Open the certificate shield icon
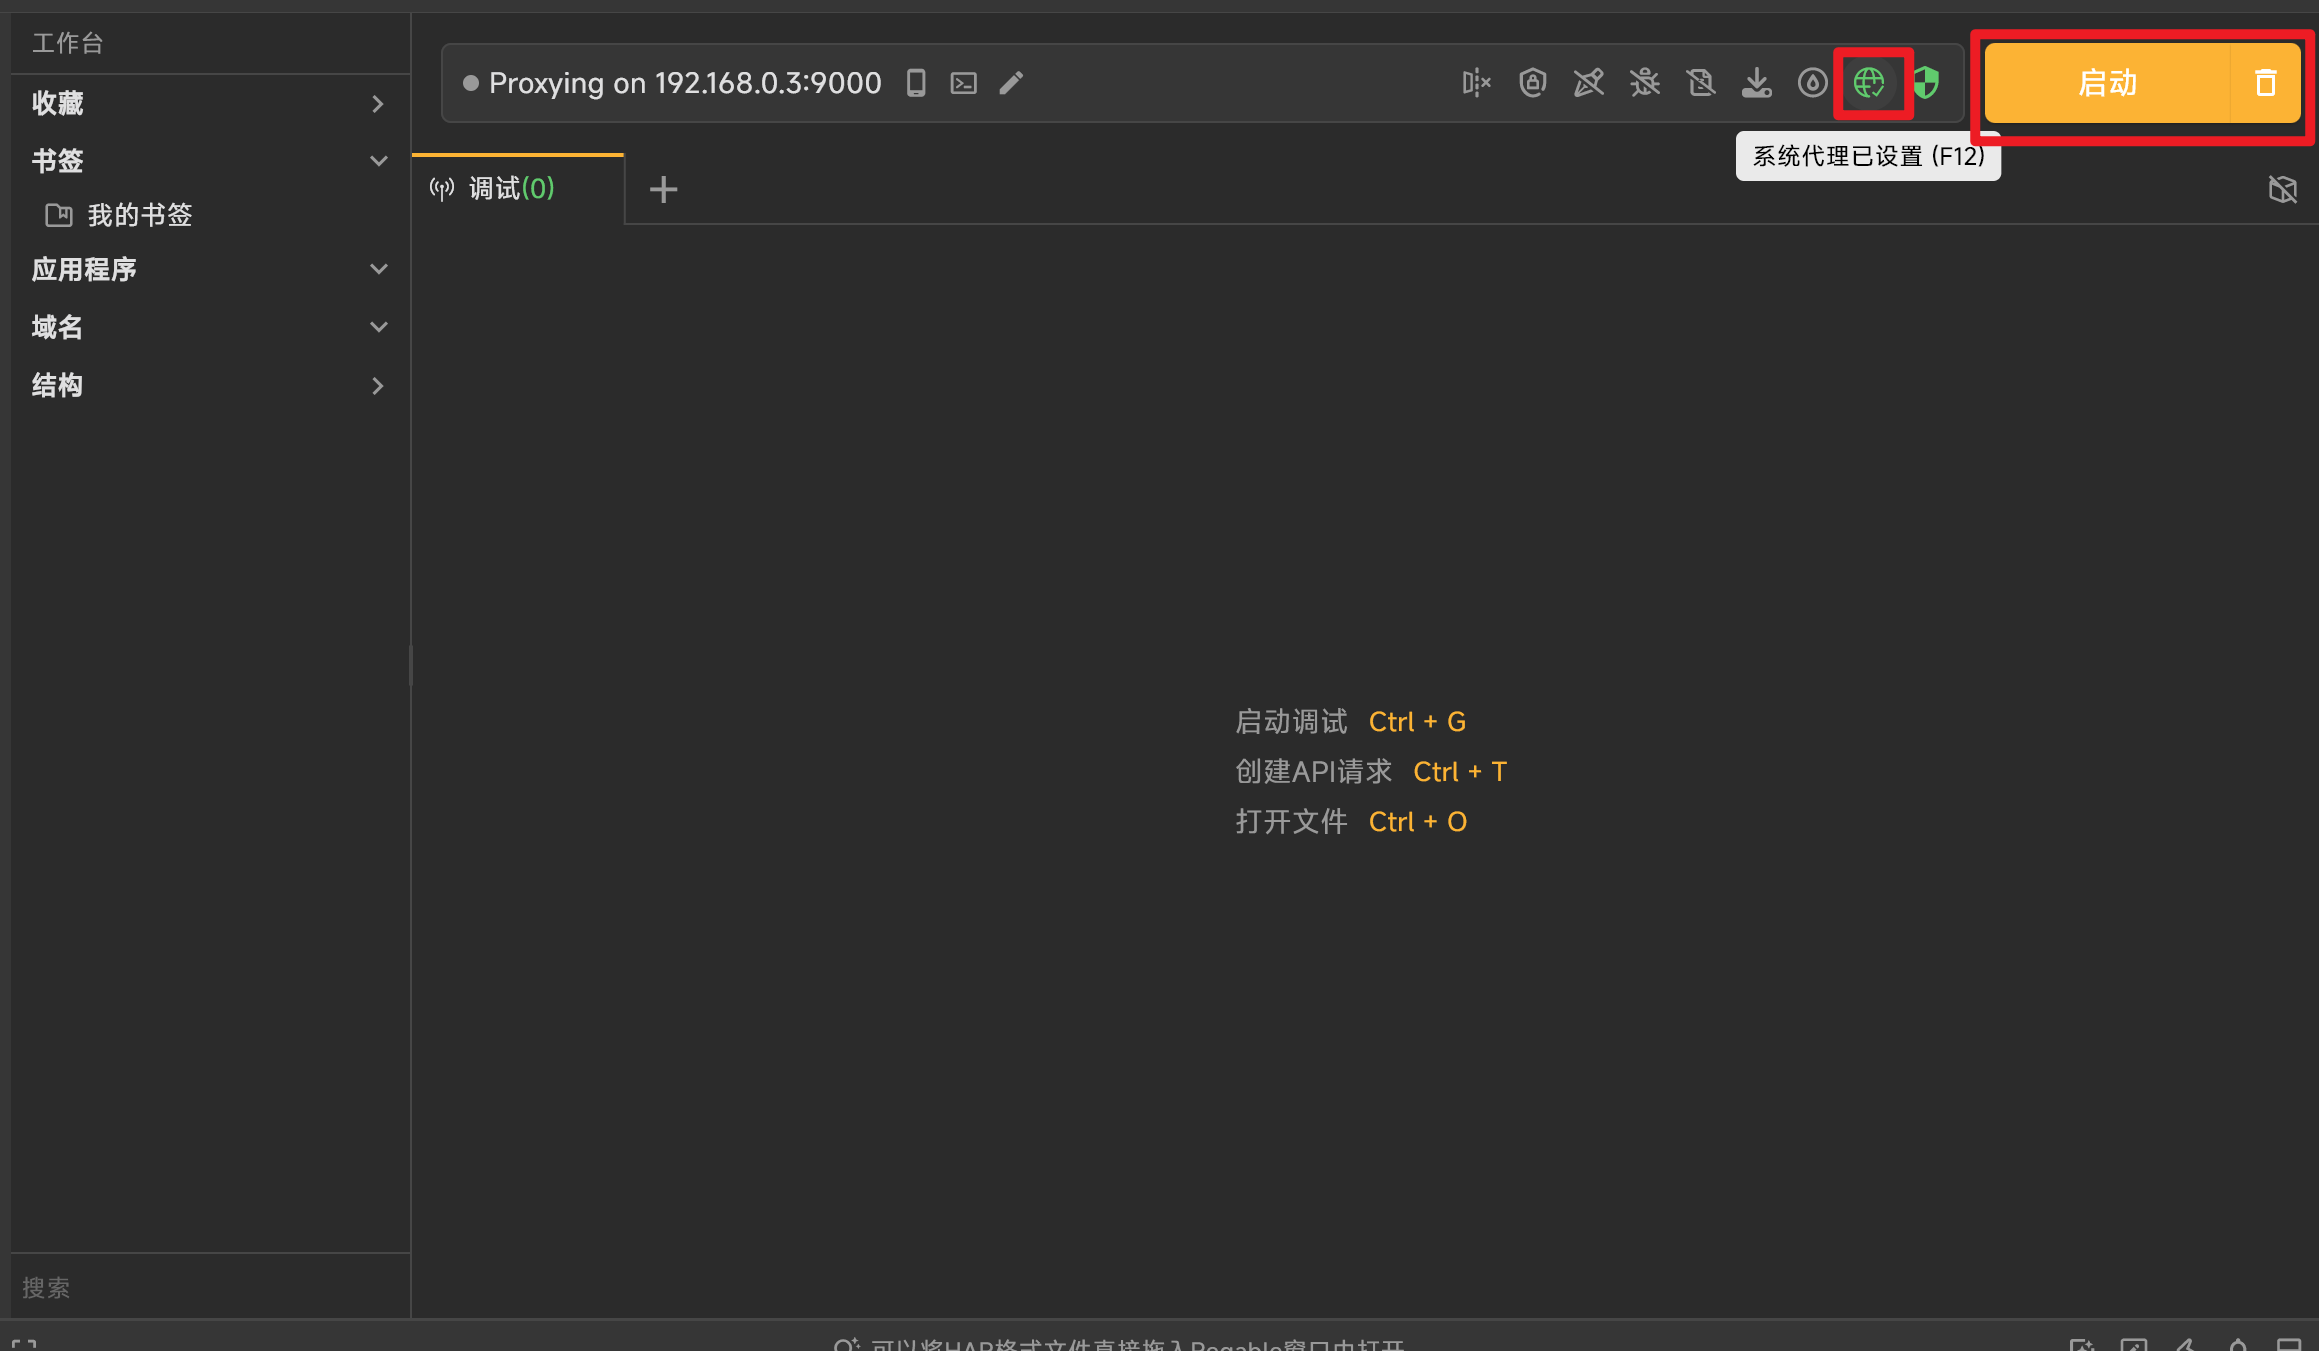This screenshot has height=1351, width=2319. coord(1925,83)
